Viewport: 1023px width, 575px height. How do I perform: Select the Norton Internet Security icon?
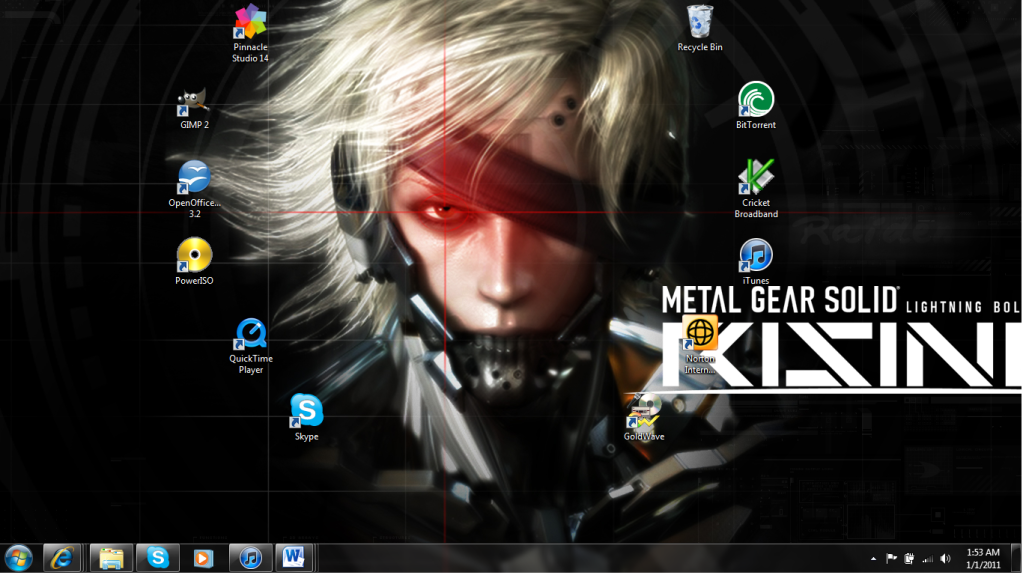[699, 345]
